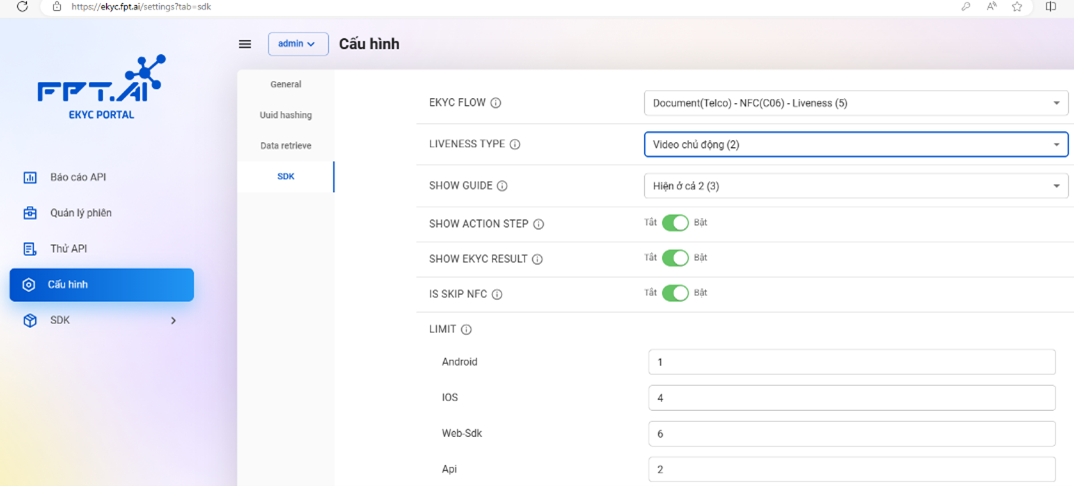Click info icon beside LIVENESS TYPE
Viewport: 1074px width, 486px height.
click(x=515, y=144)
